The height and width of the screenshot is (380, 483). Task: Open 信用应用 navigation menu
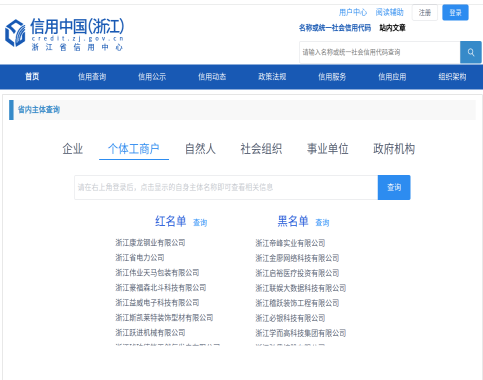point(392,77)
